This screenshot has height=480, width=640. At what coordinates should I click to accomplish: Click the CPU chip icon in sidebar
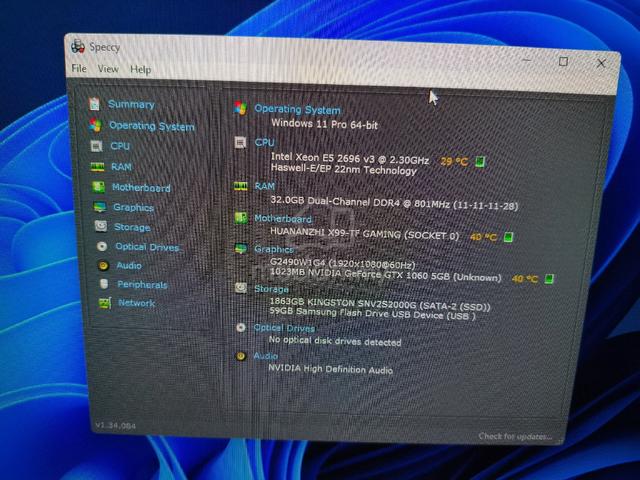[x=96, y=146]
